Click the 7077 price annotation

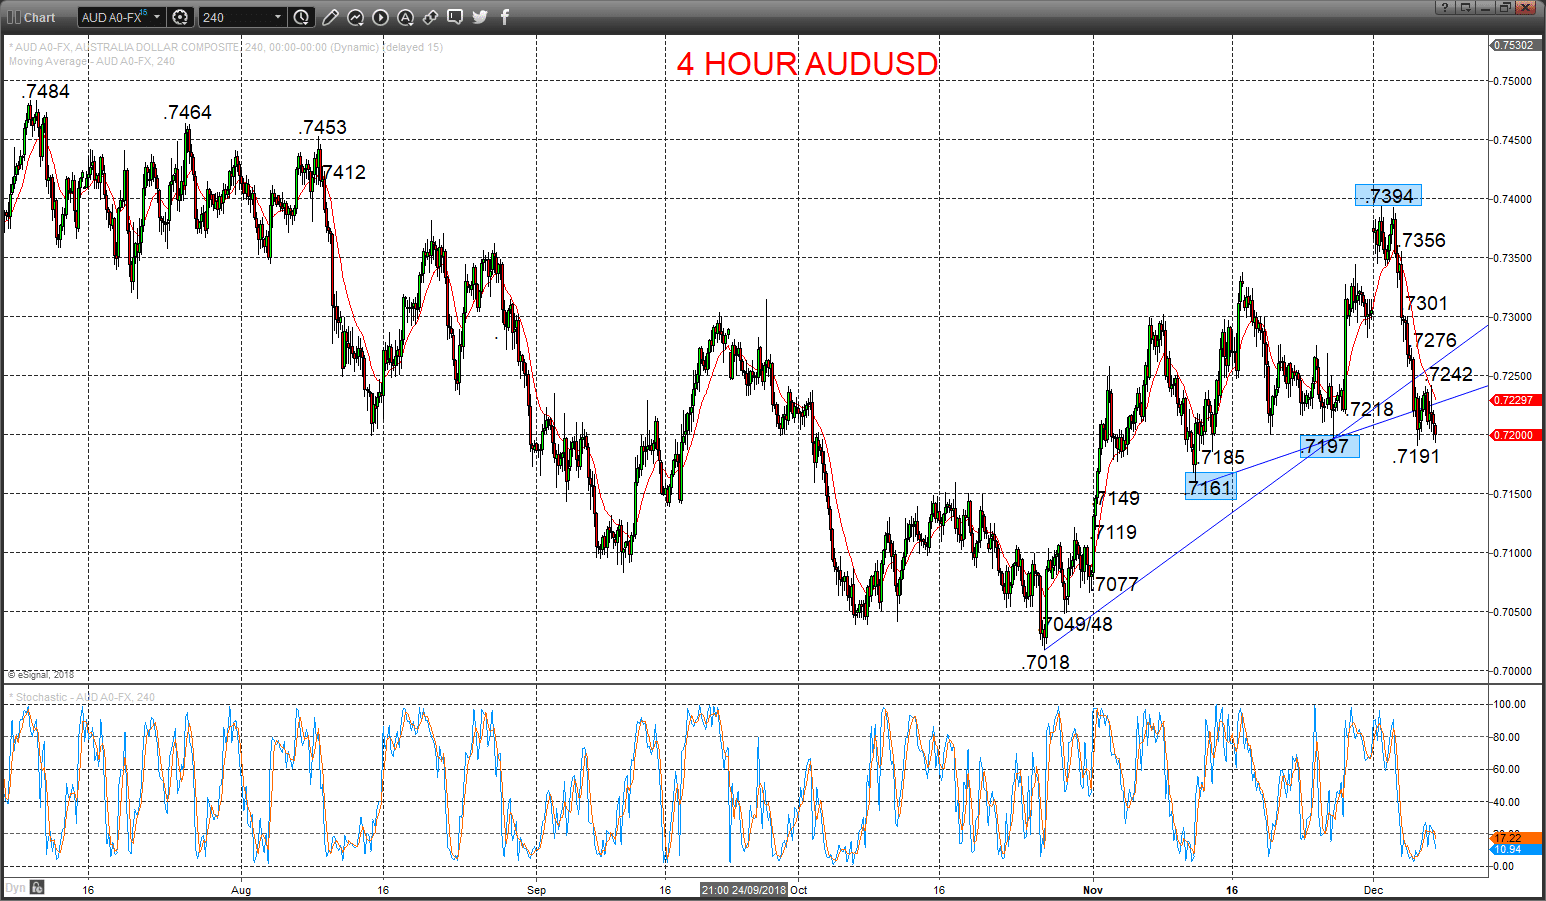pyautogui.click(x=1117, y=584)
